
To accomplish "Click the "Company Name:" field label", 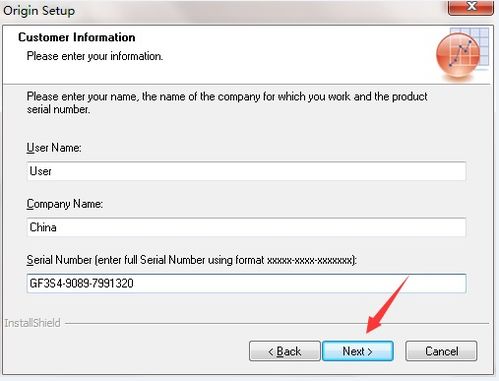I will pyautogui.click(x=65, y=204).
